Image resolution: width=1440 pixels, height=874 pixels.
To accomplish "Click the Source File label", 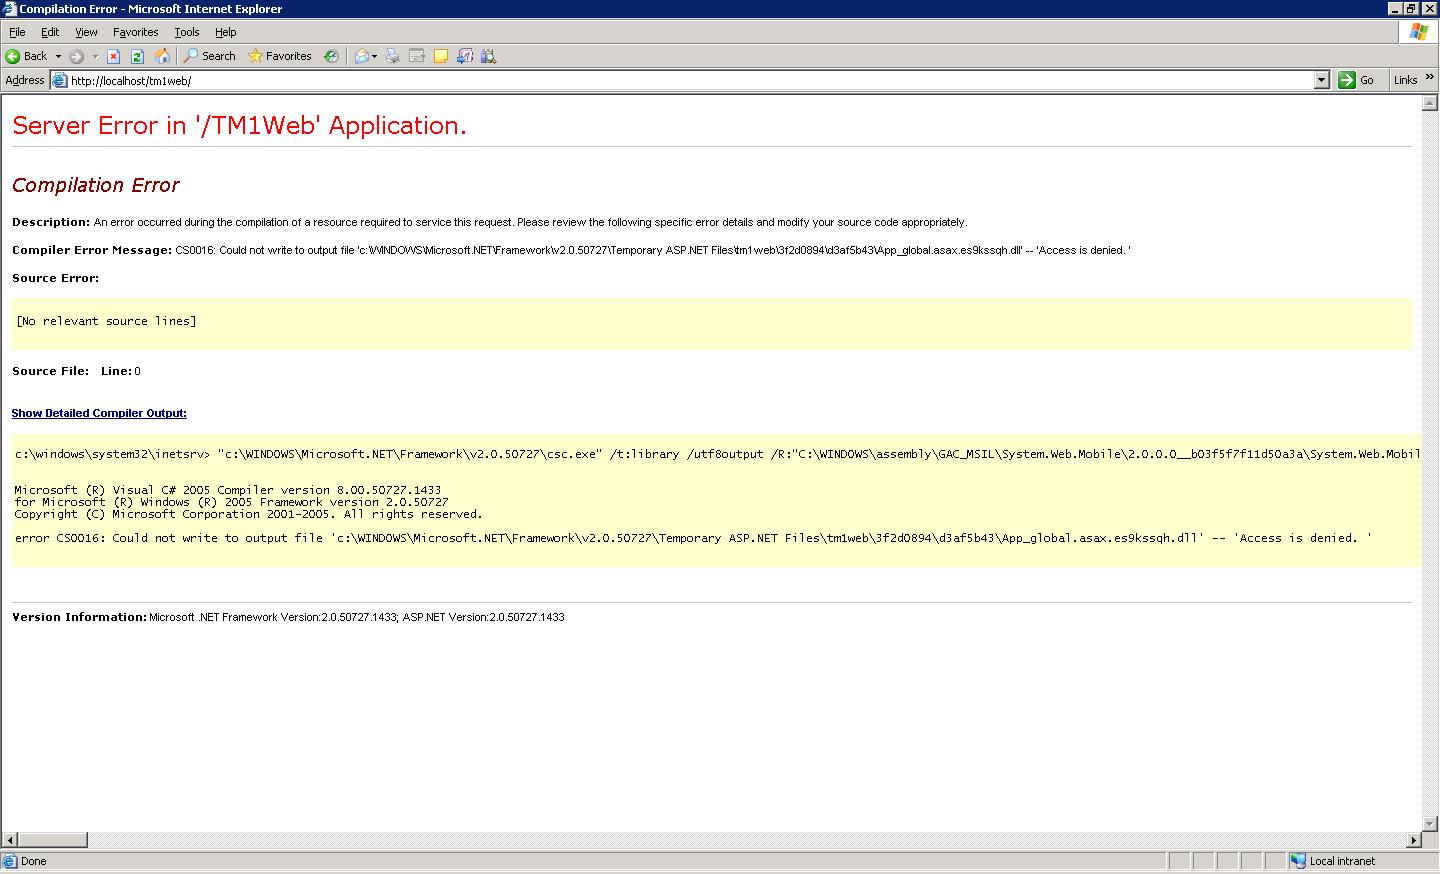I will [x=50, y=371].
